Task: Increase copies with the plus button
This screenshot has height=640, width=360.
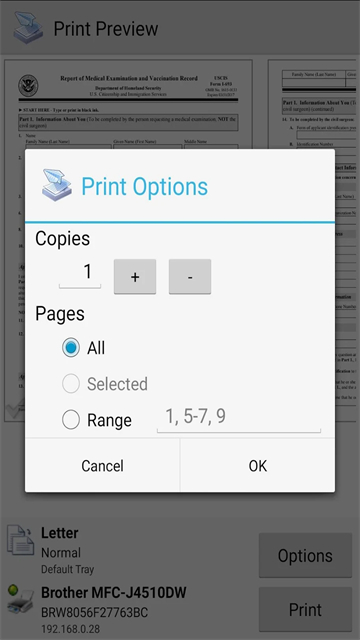Action: pyautogui.click(x=135, y=276)
